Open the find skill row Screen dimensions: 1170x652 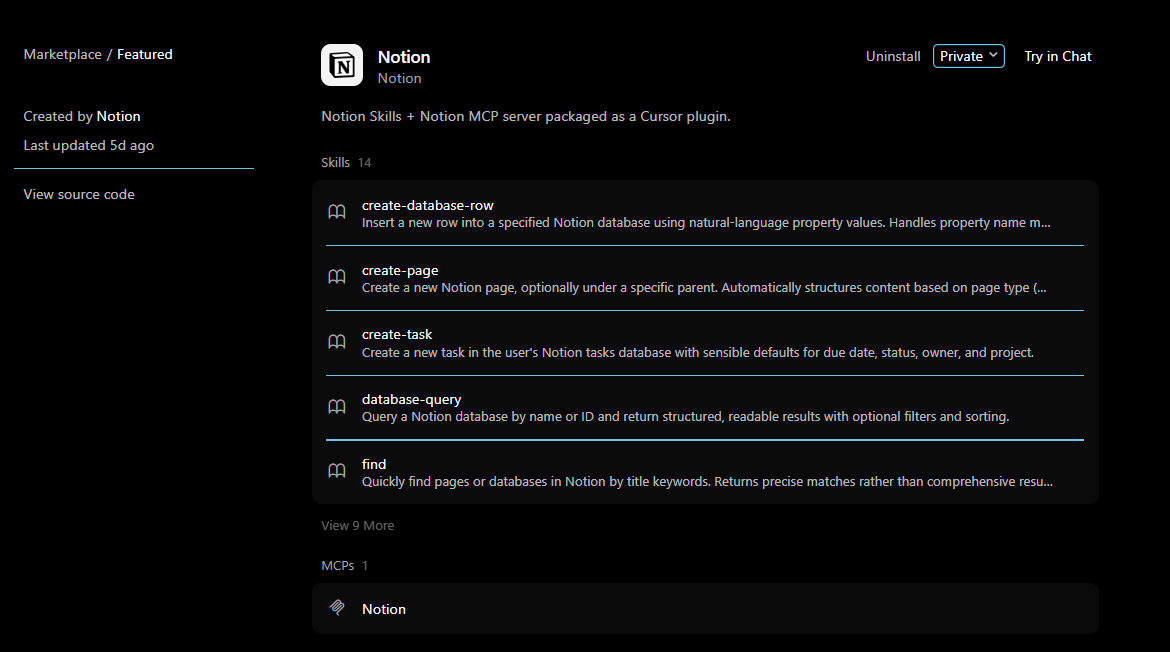(705, 472)
